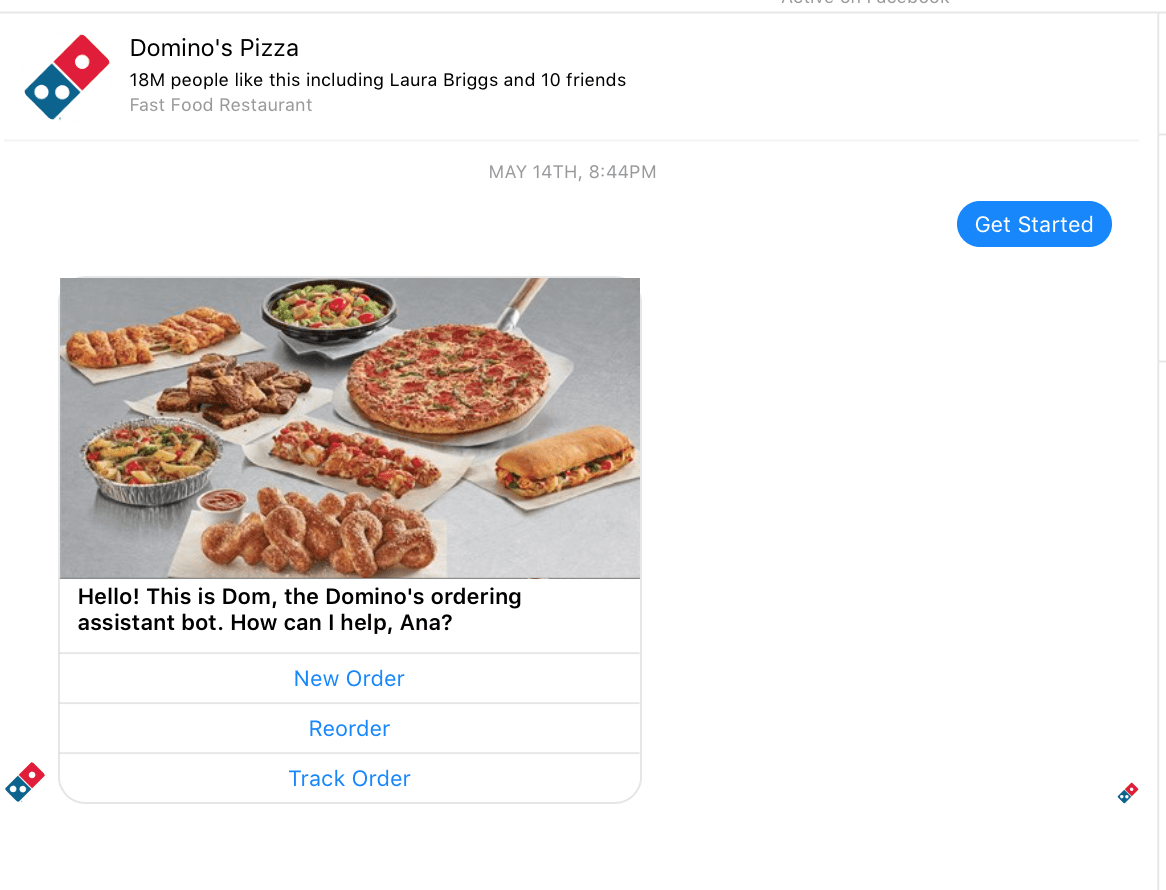Click the Hello greeting text from Dom
Image resolution: width=1166 pixels, height=890 pixels.
coord(300,609)
